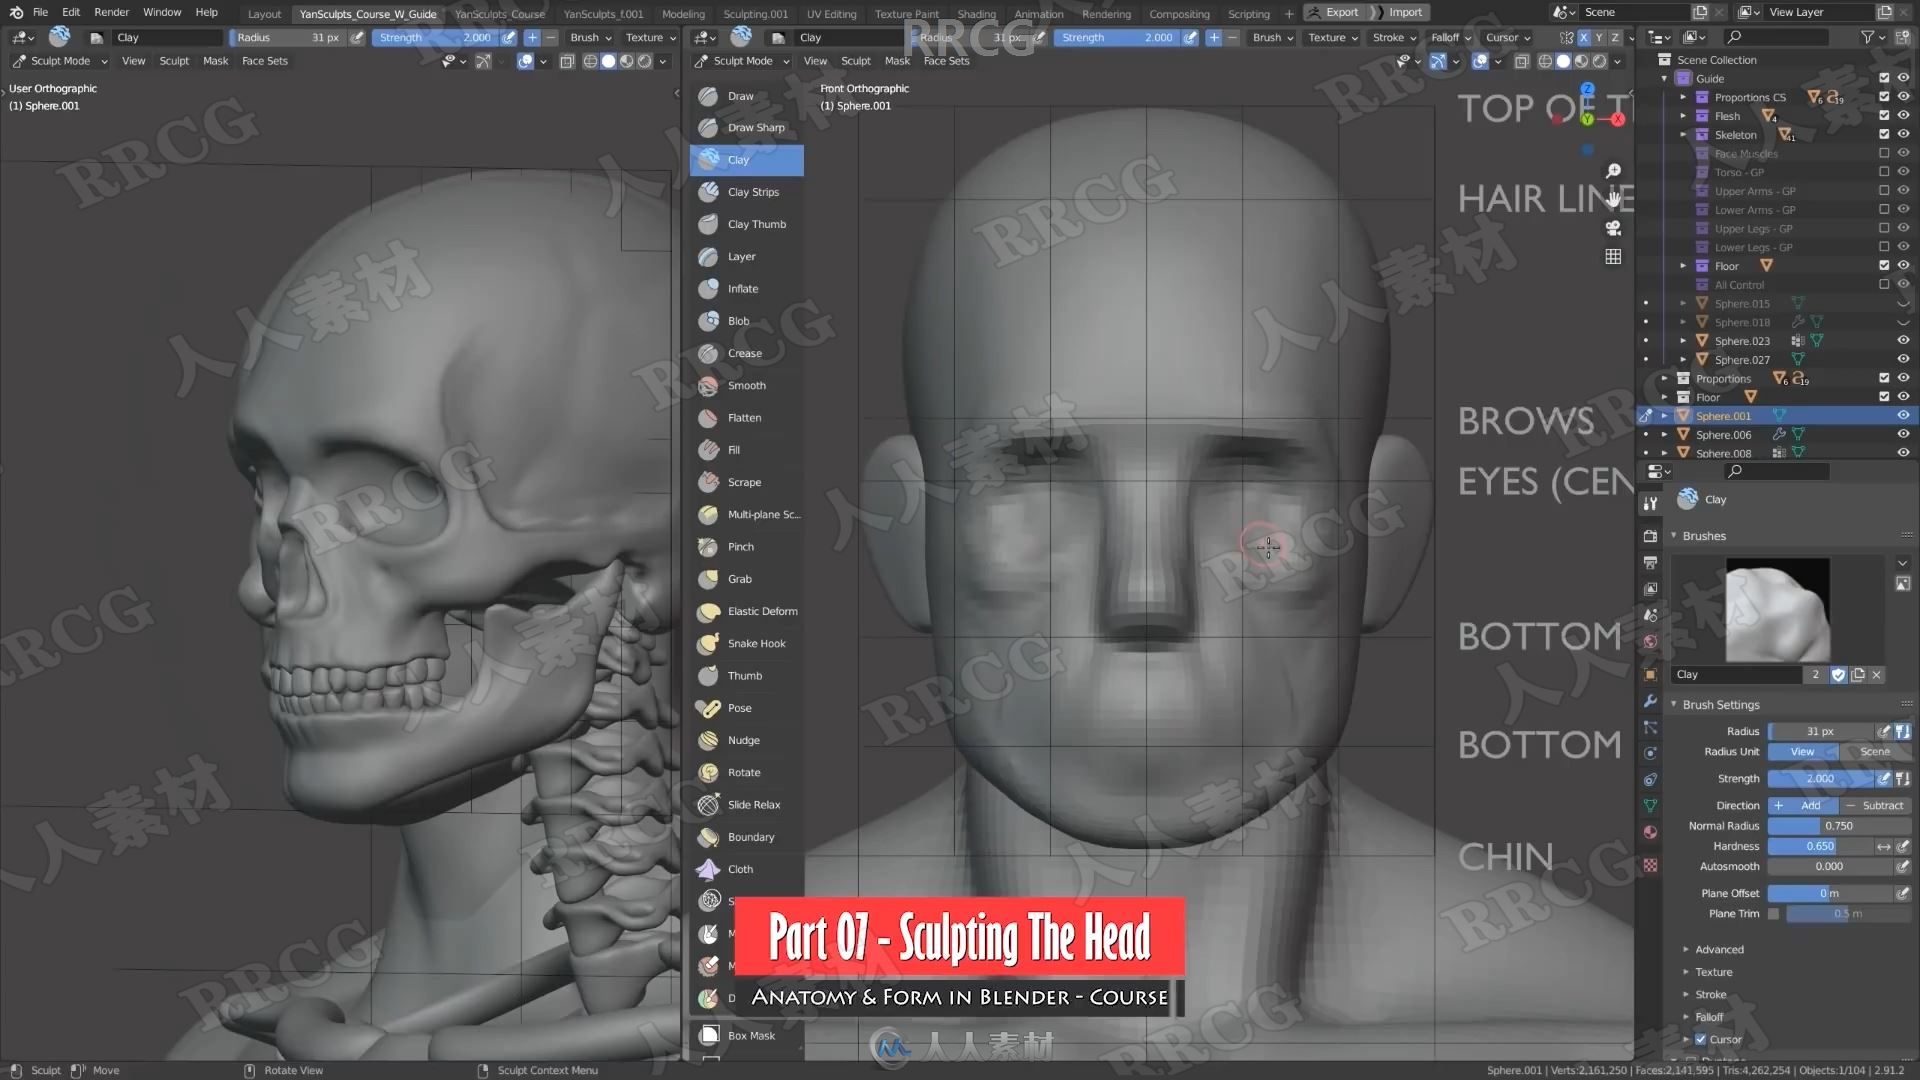The width and height of the screenshot is (1920, 1080).
Task: Click the Clay brush thumbnail preview
Action: 1778,609
